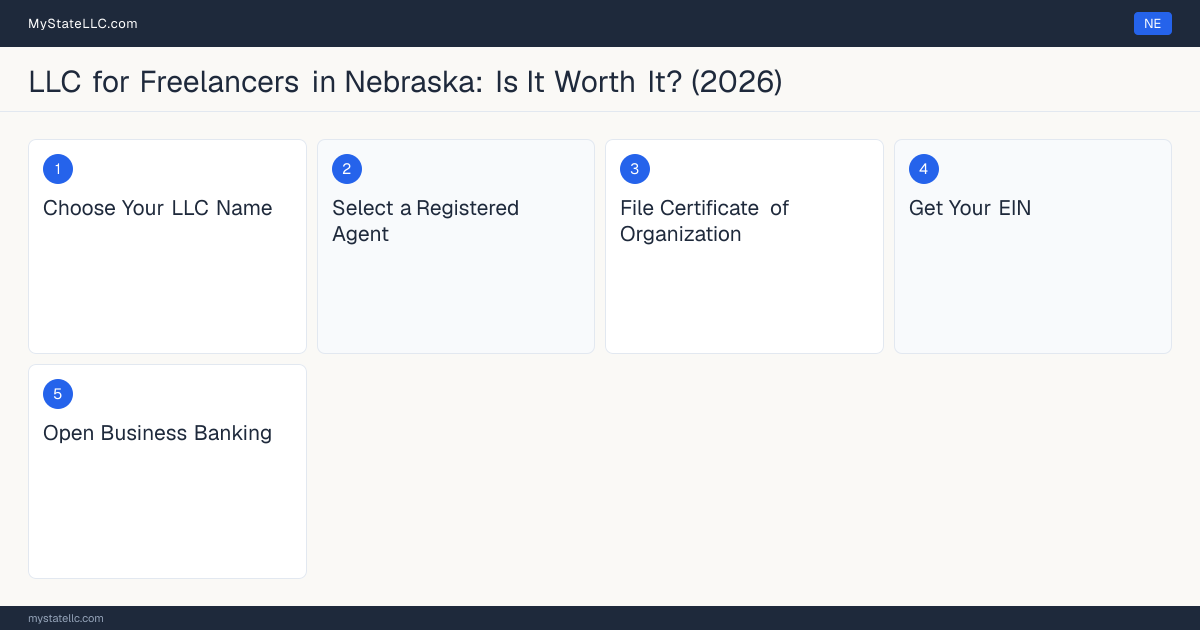Click the page title about Nebraska freelancers
The image size is (1200, 630).
click(405, 81)
